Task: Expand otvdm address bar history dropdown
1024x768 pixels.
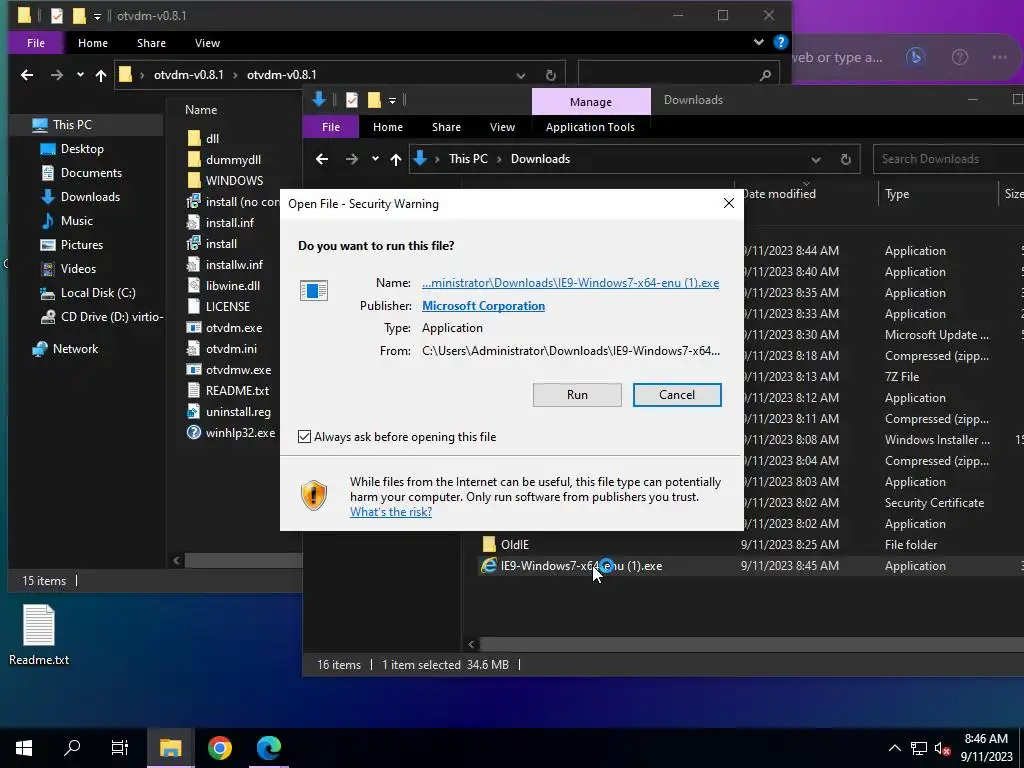Action: (520, 75)
